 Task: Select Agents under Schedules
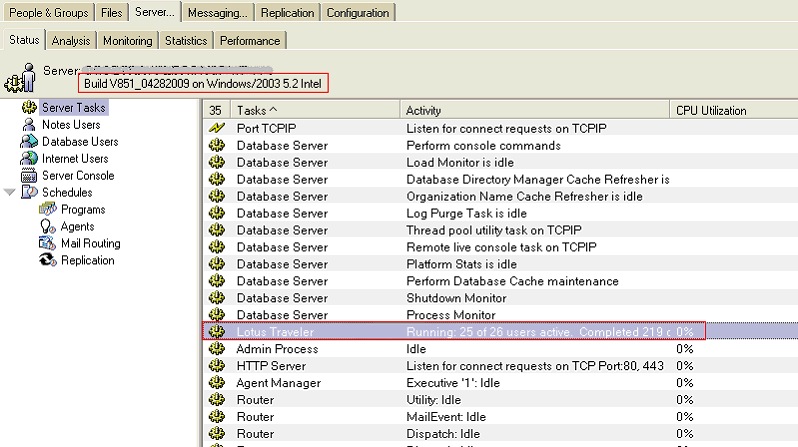[x=77, y=226]
